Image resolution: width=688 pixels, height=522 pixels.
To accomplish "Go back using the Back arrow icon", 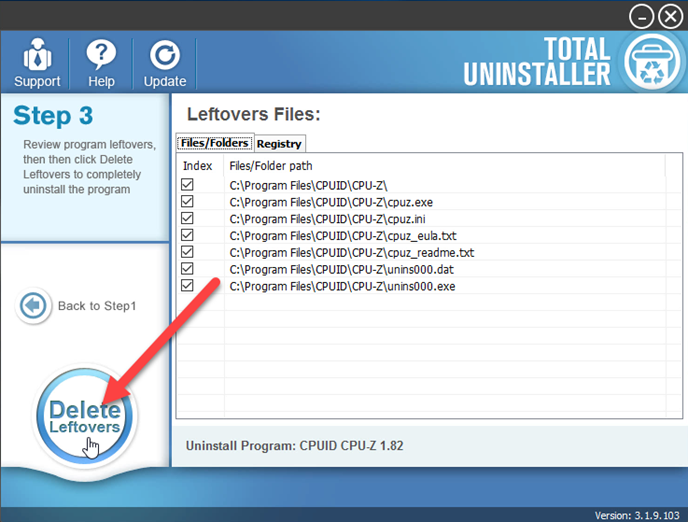I will [33, 305].
